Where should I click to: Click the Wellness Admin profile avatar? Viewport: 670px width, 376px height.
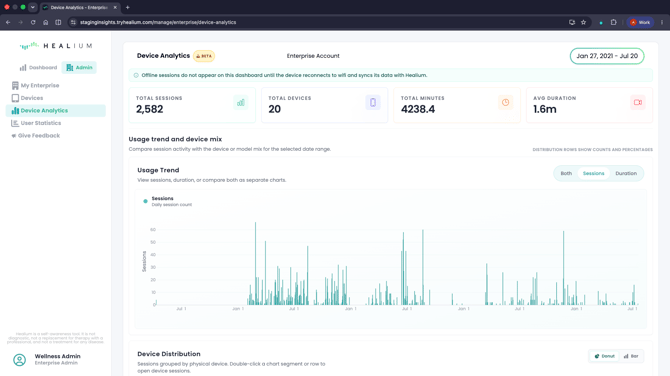pyautogui.click(x=19, y=360)
